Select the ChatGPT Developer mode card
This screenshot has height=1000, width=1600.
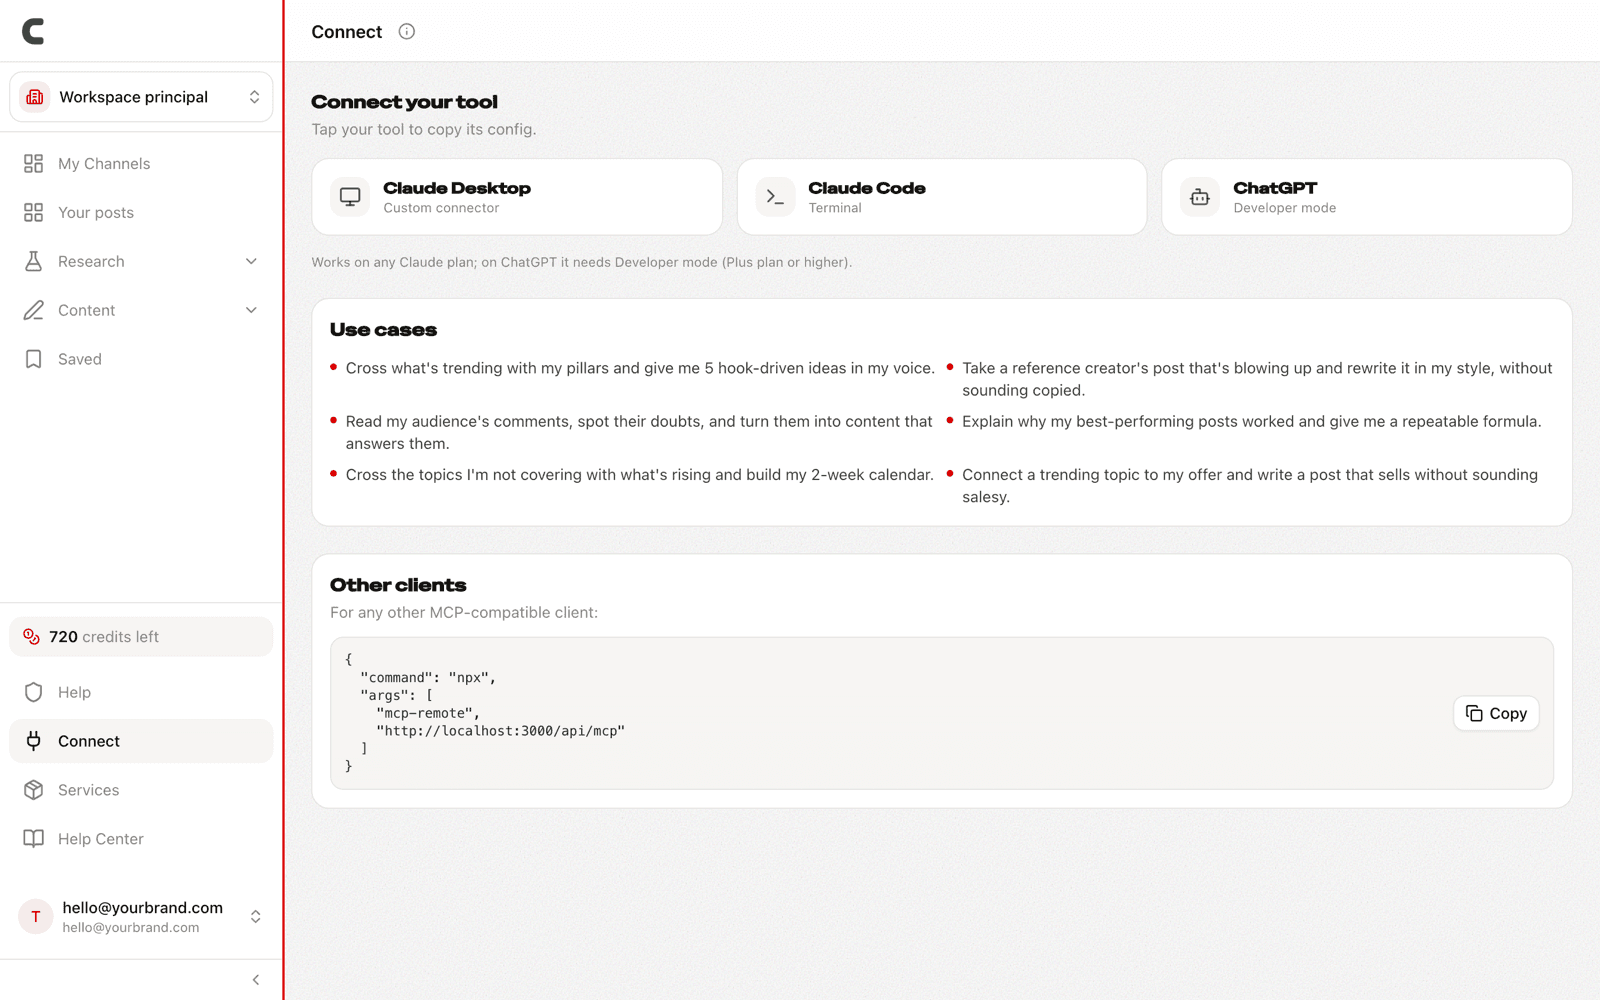pyautogui.click(x=1367, y=197)
